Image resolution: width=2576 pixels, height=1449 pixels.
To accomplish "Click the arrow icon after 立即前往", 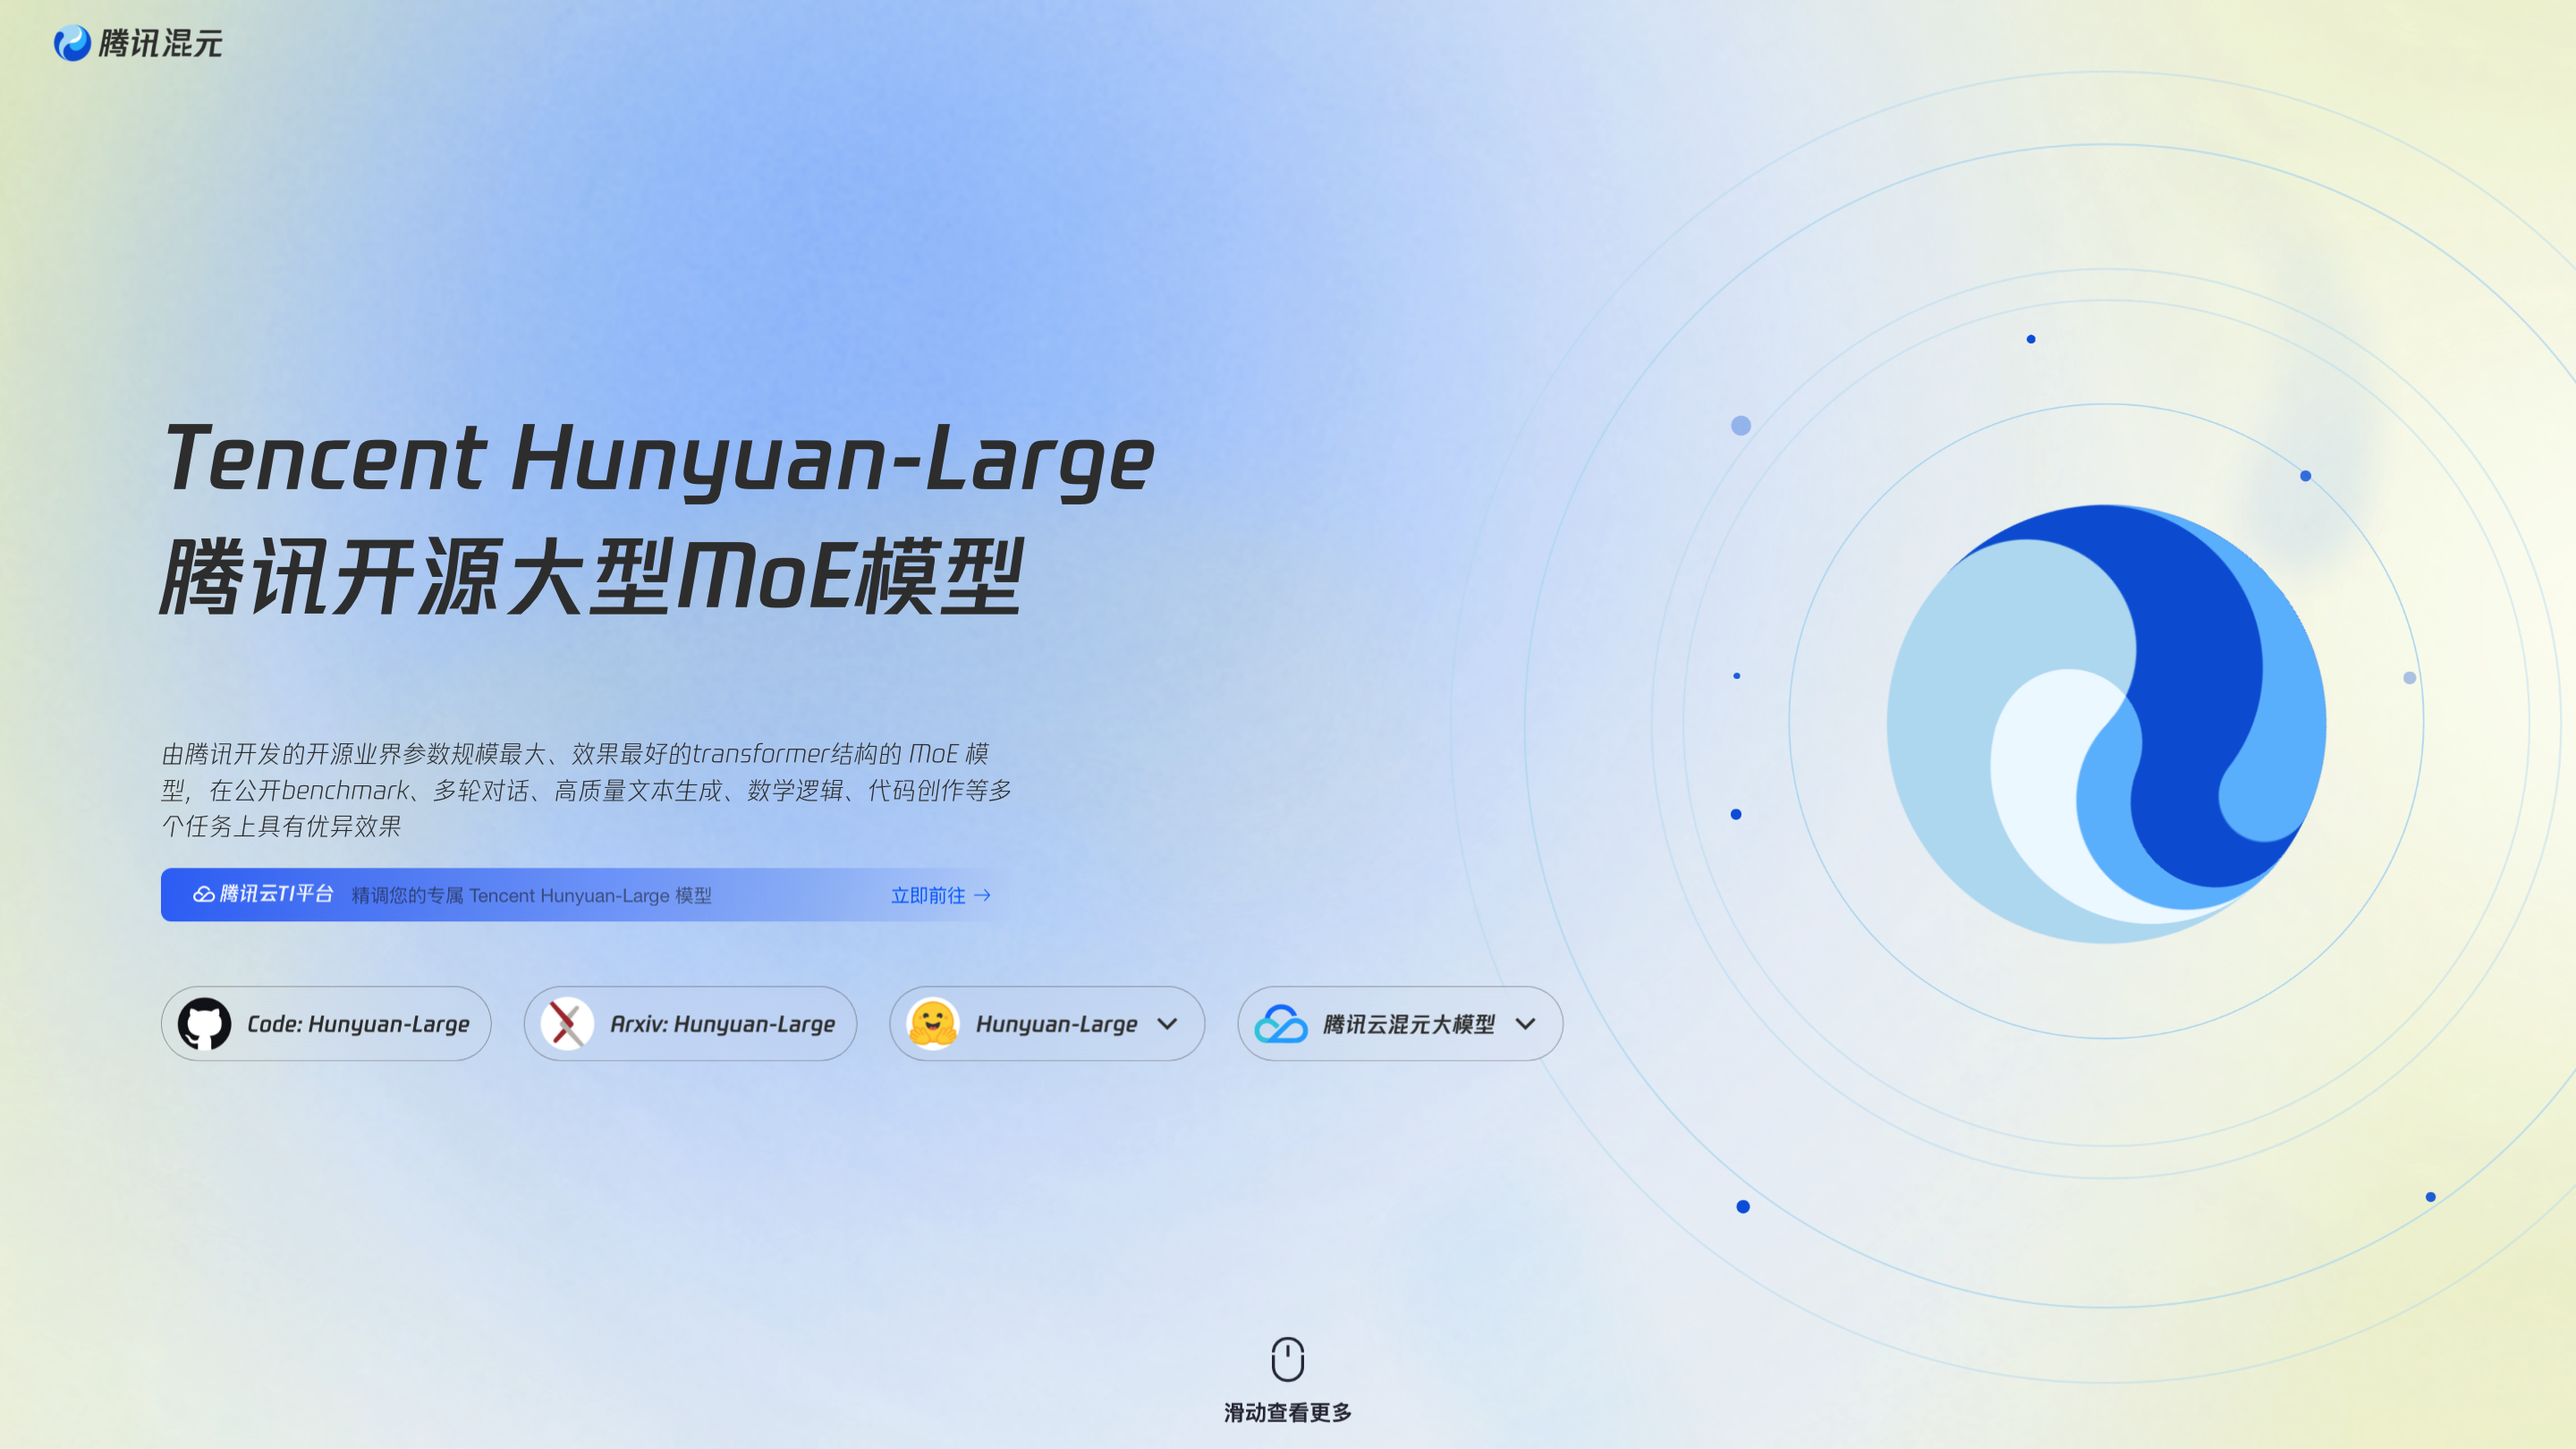I will click(986, 896).
